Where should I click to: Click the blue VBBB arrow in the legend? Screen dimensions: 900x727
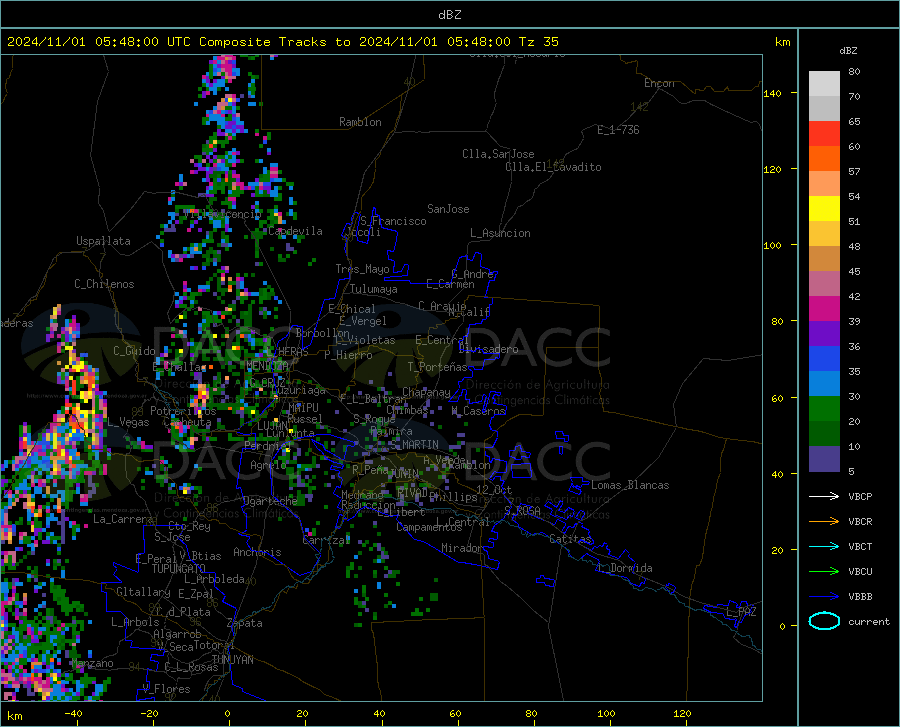[824, 597]
